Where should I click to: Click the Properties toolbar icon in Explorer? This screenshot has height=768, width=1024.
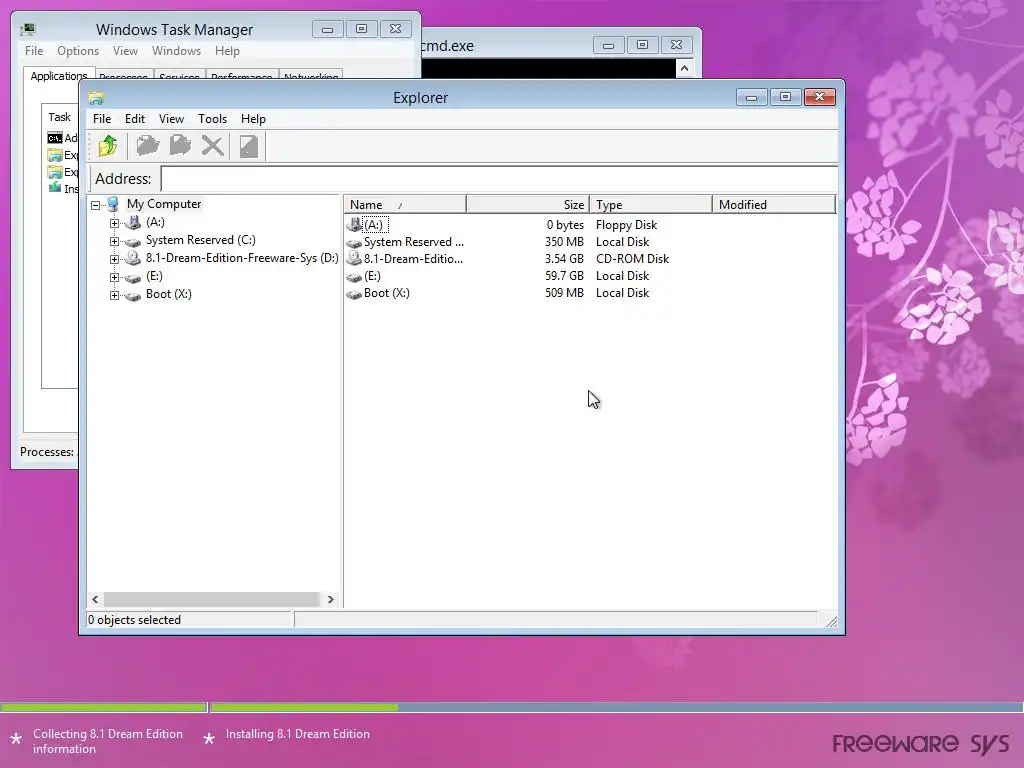[249, 146]
